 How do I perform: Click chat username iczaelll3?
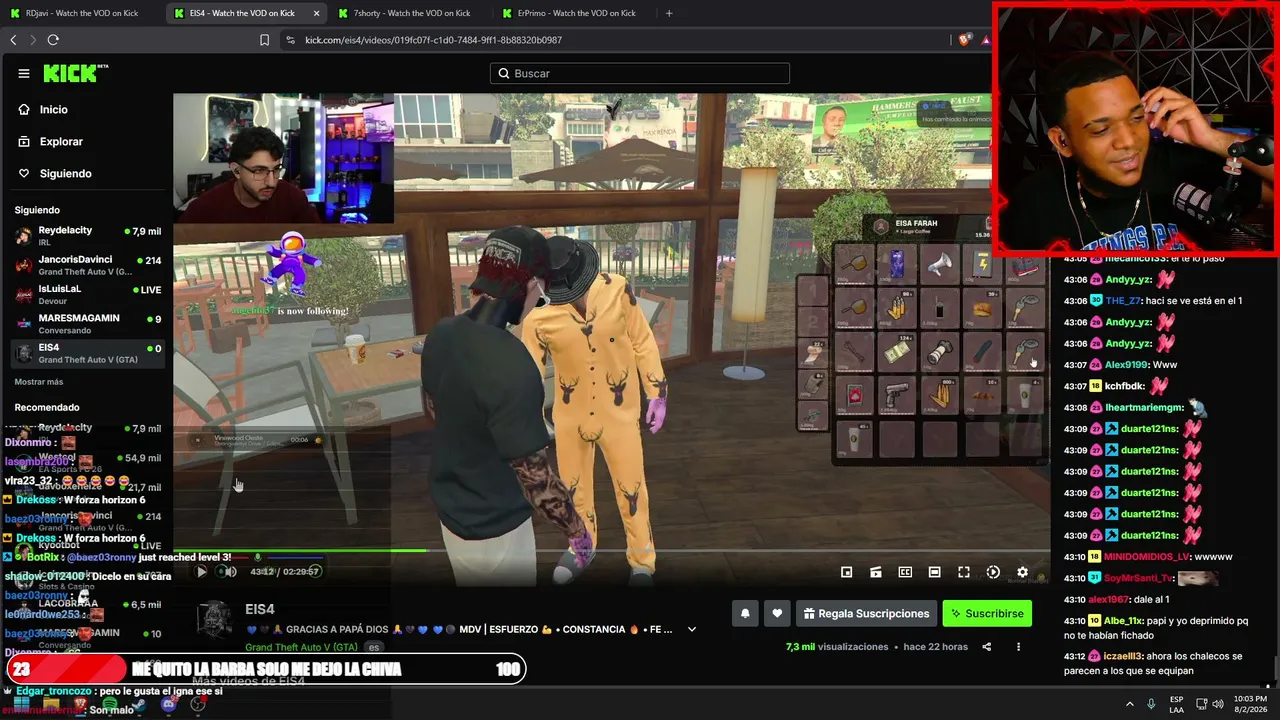[x=1124, y=656]
